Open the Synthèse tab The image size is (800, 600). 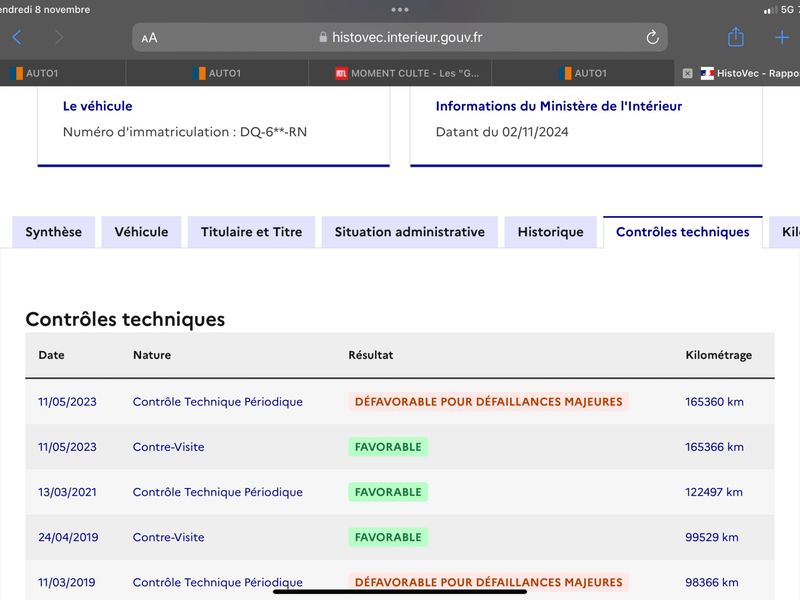[x=54, y=232]
